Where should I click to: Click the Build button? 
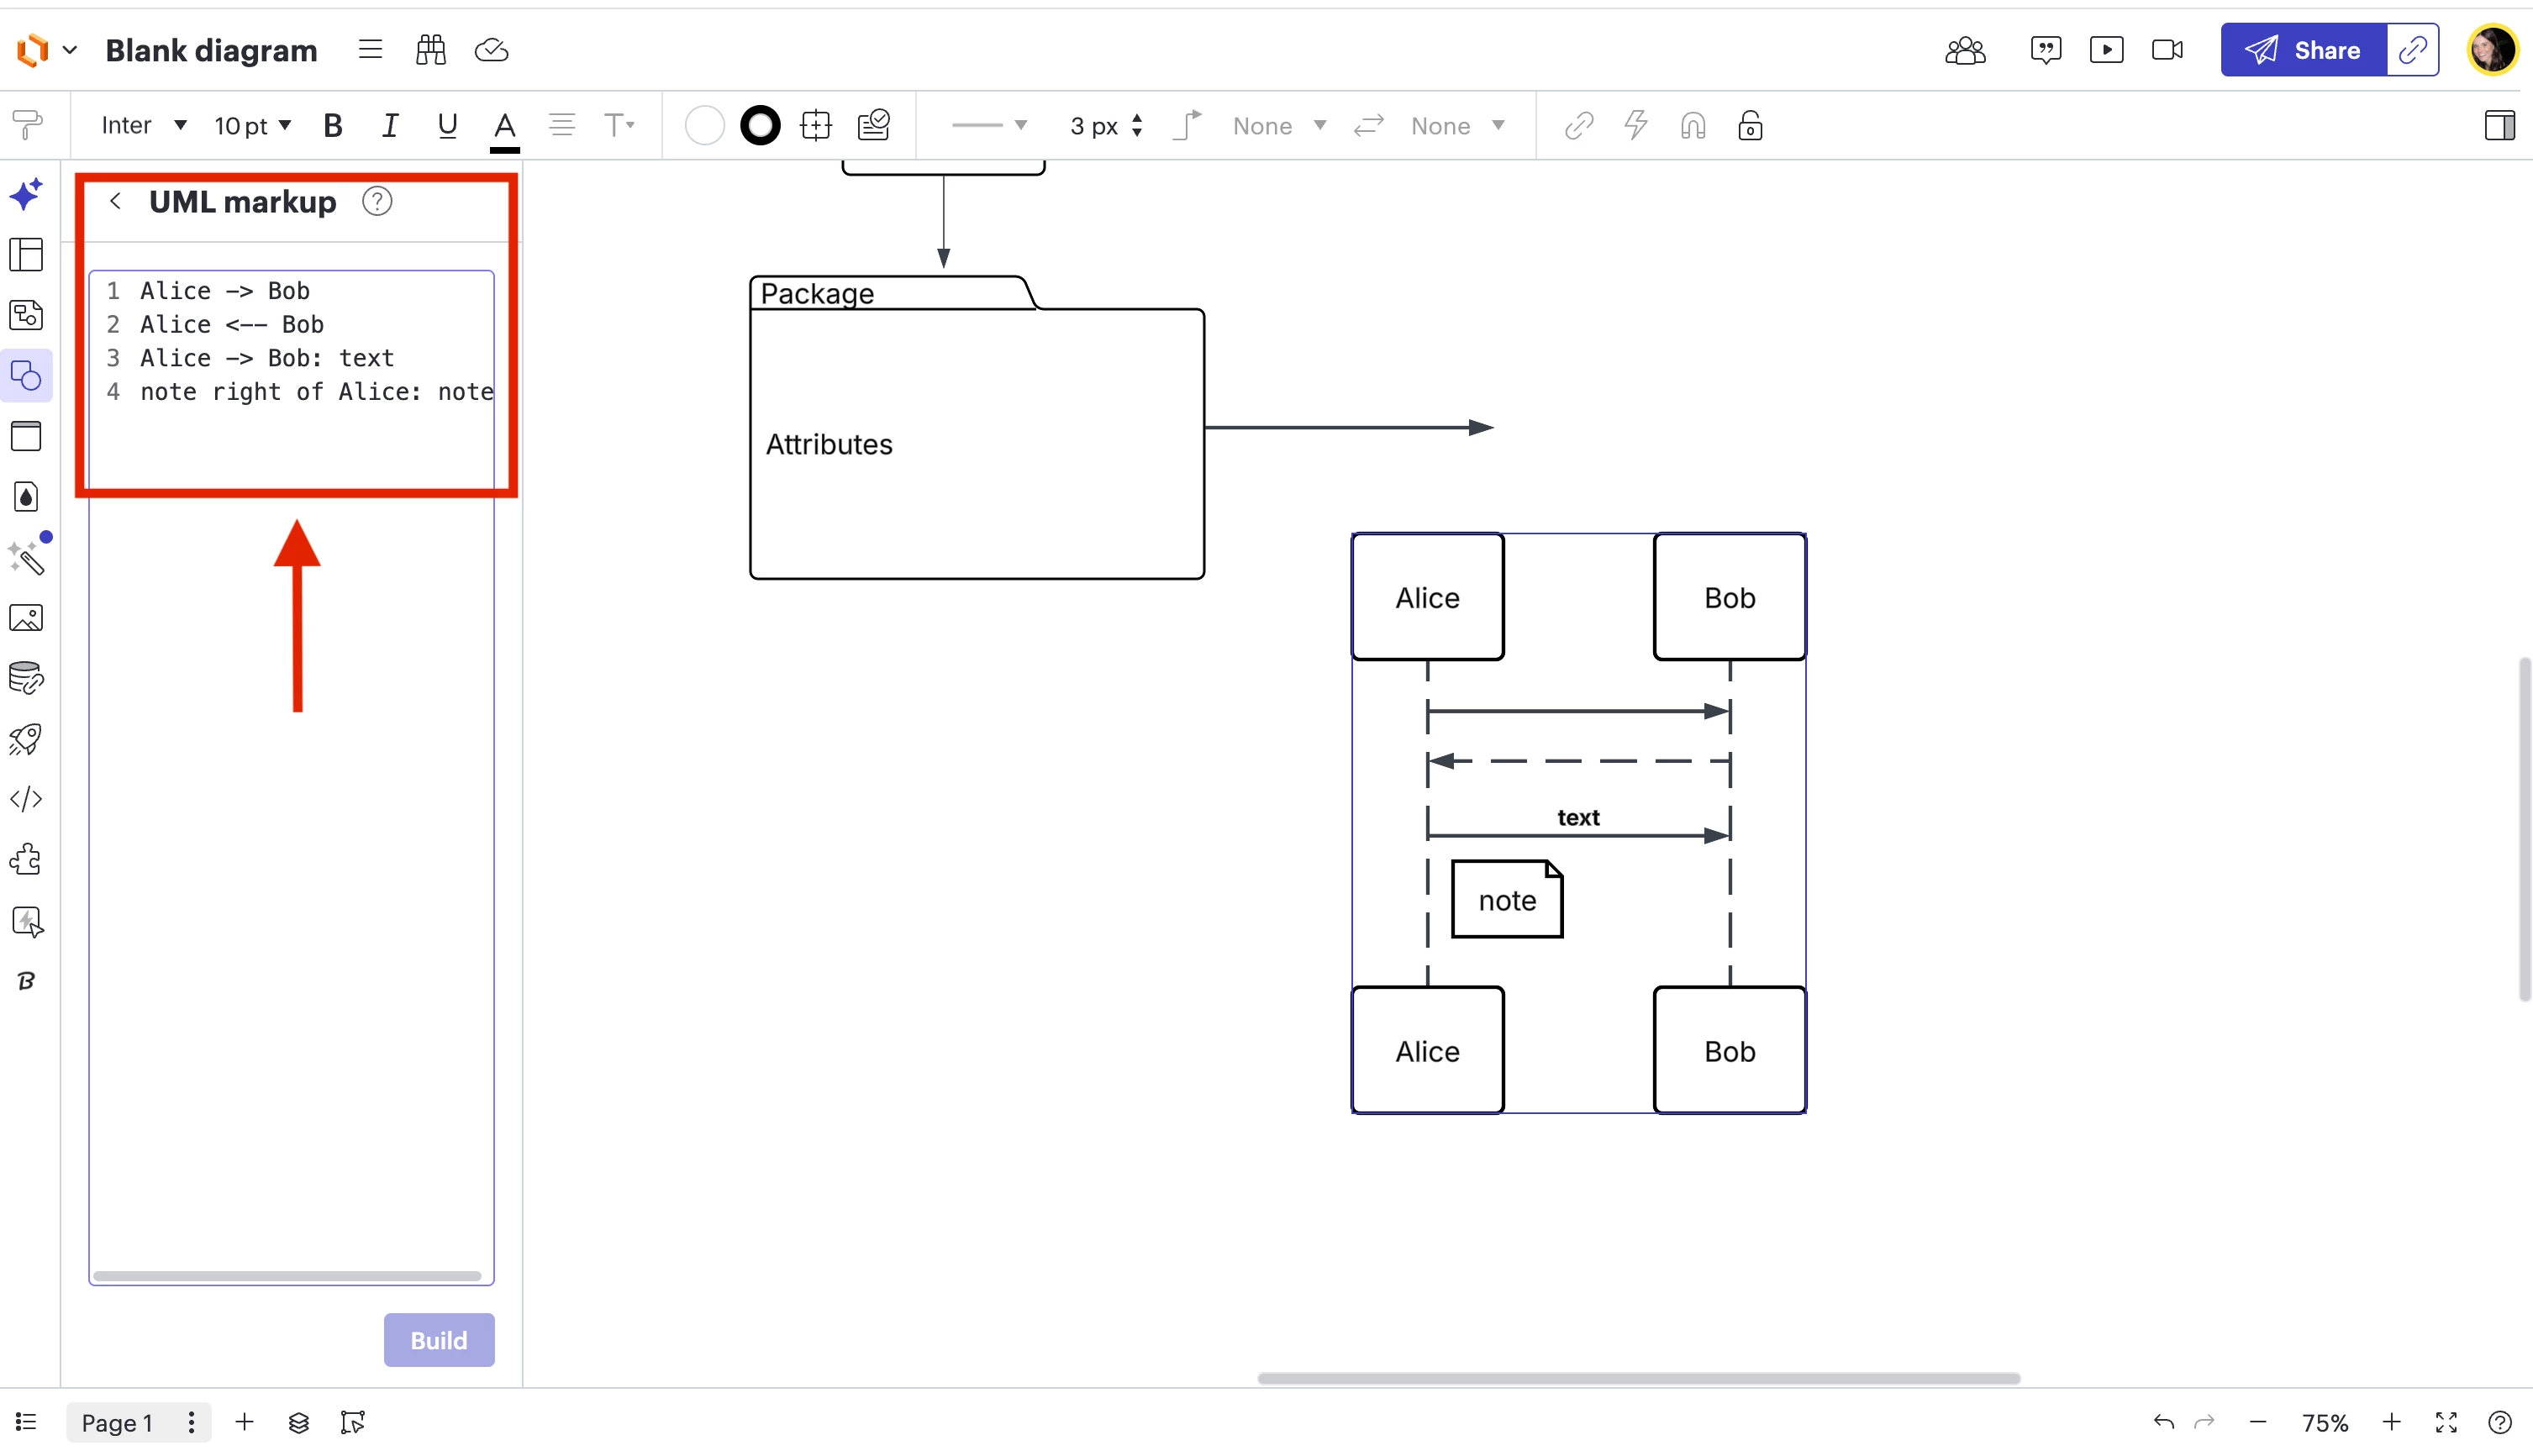[439, 1340]
